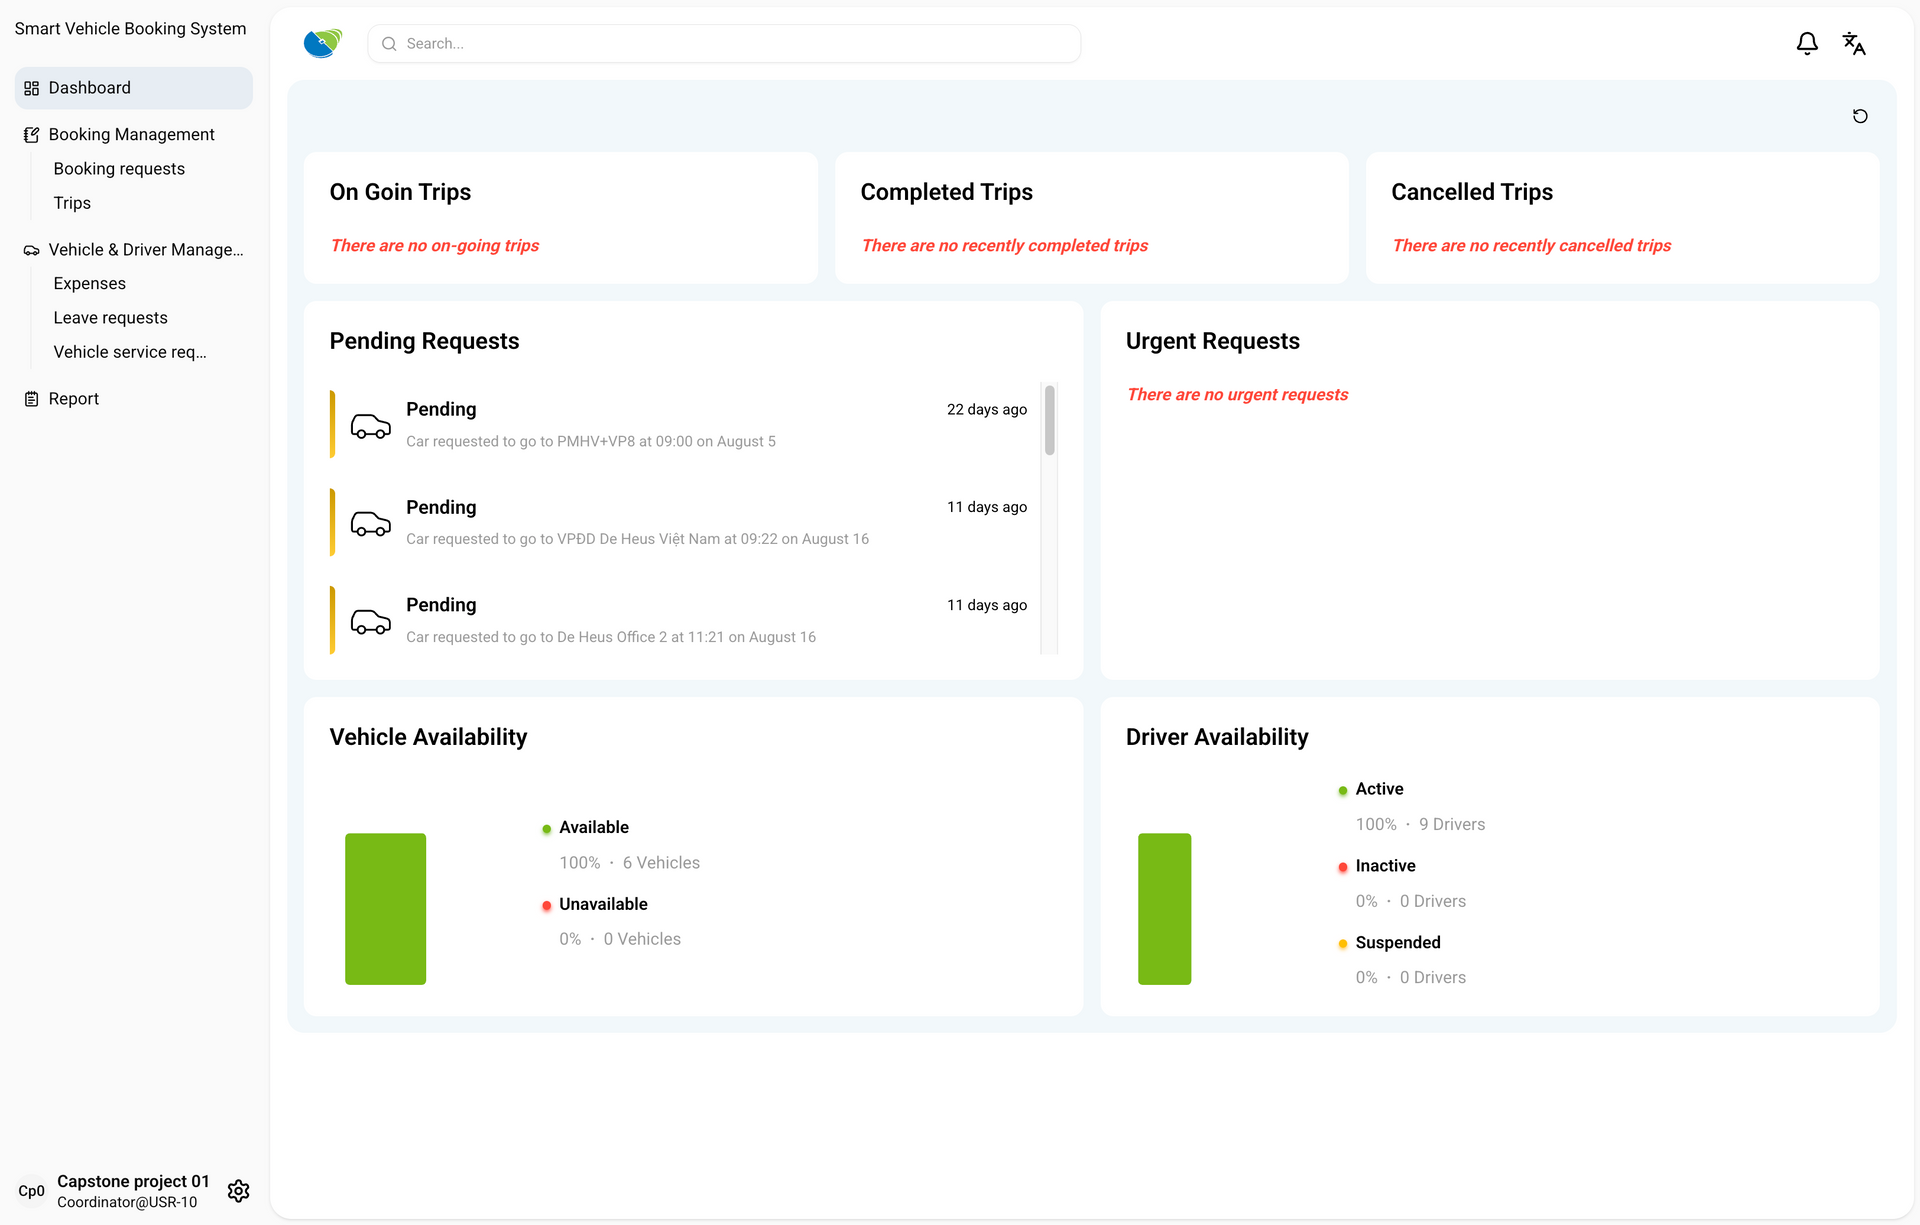Open the Trips sidebar item
The width and height of the screenshot is (1920, 1225).
pyautogui.click(x=72, y=203)
